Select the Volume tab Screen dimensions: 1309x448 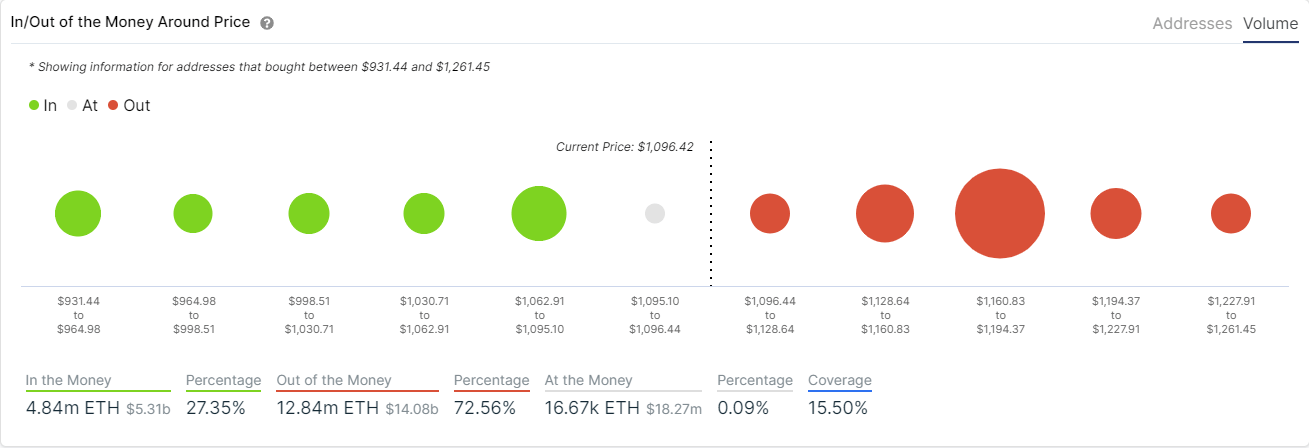pos(1270,23)
